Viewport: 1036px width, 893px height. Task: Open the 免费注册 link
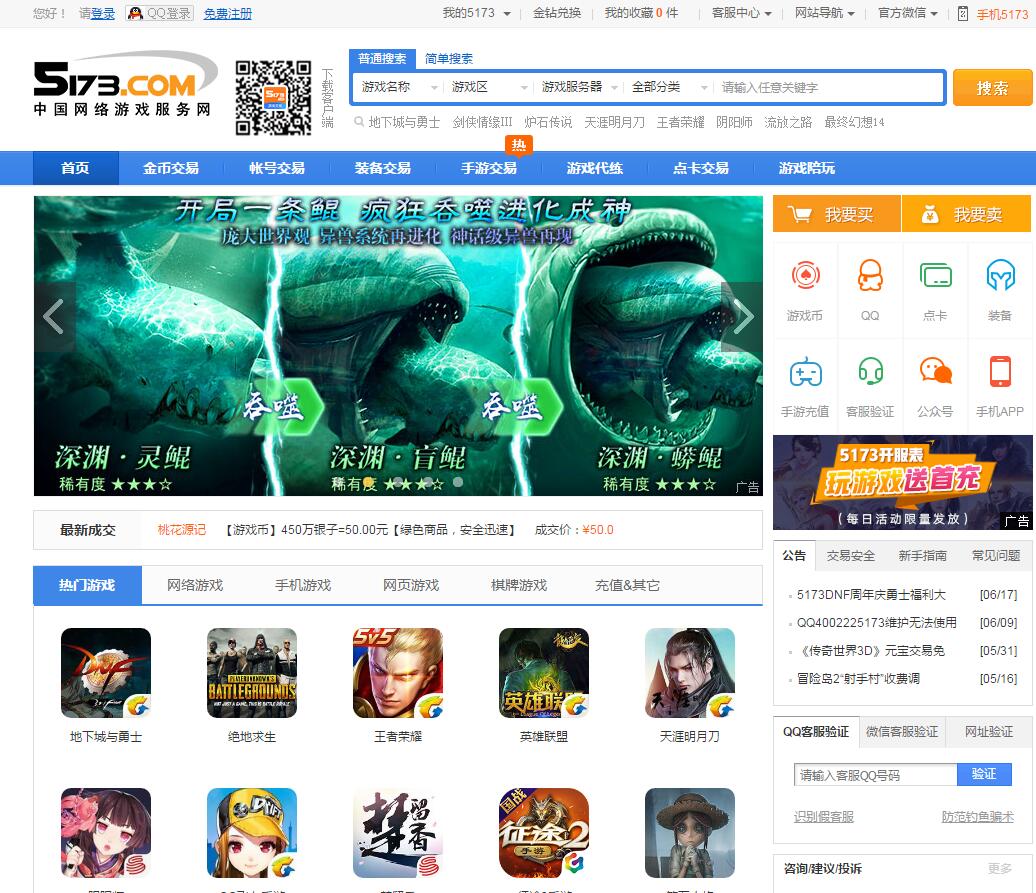click(x=227, y=14)
